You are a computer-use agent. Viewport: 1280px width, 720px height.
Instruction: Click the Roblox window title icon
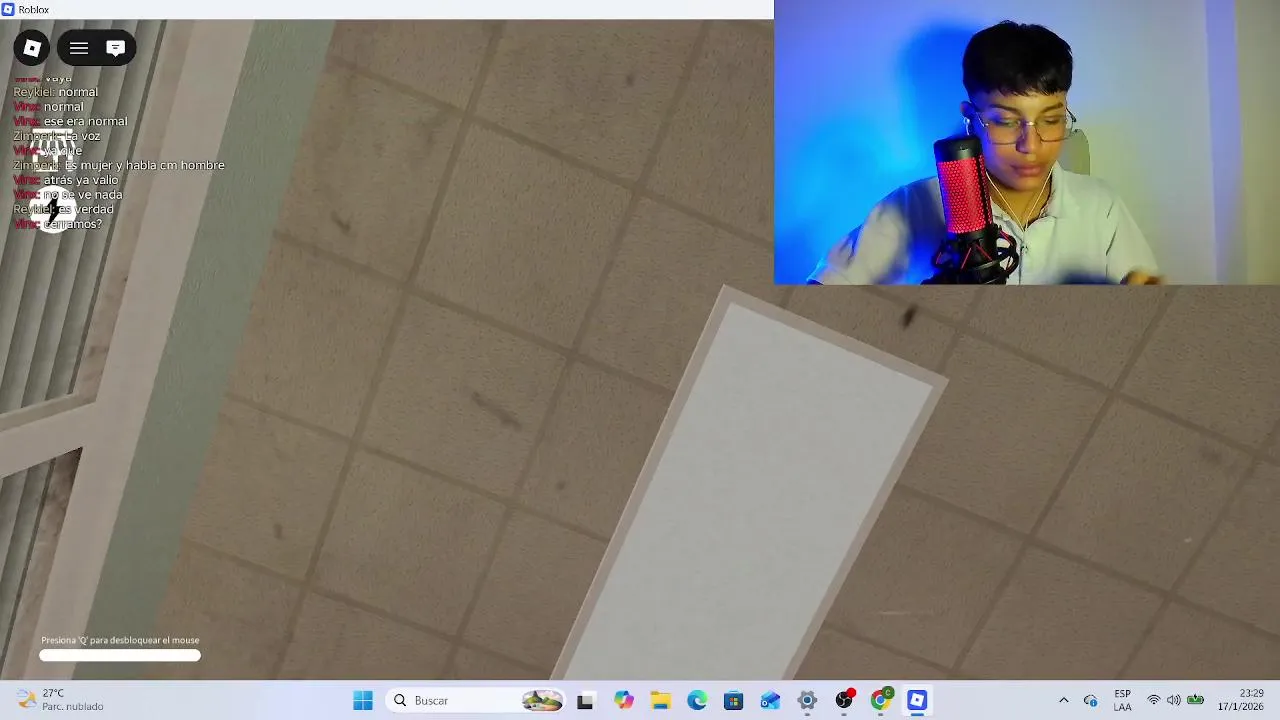coord(8,9)
